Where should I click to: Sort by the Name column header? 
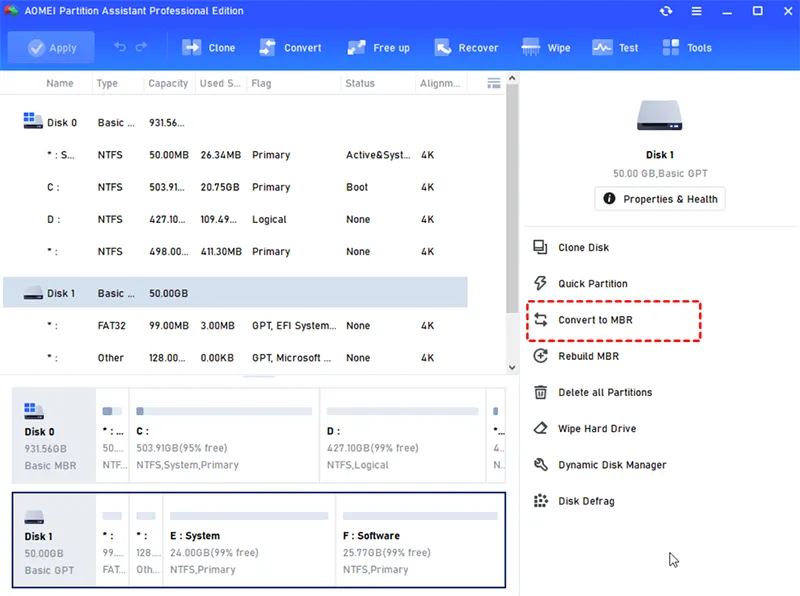click(60, 83)
